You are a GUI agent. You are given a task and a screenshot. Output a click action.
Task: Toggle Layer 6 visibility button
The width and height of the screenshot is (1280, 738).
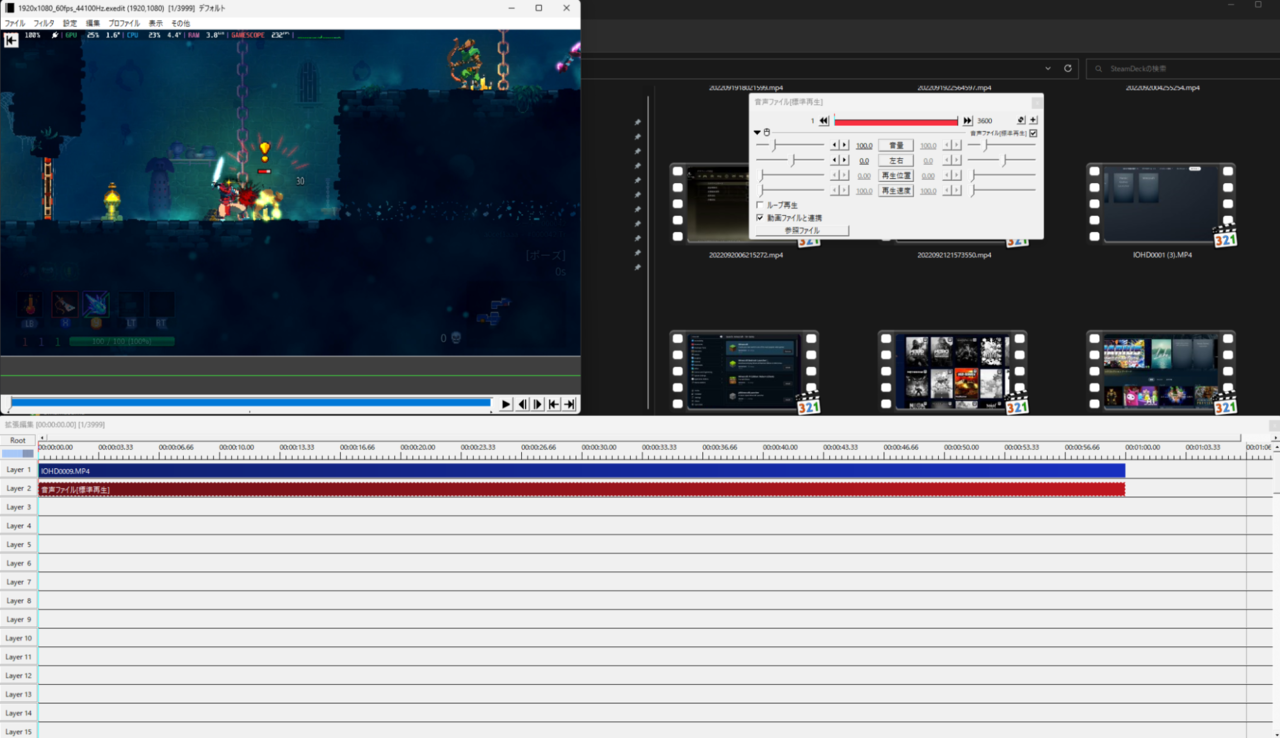click(18, 563)
